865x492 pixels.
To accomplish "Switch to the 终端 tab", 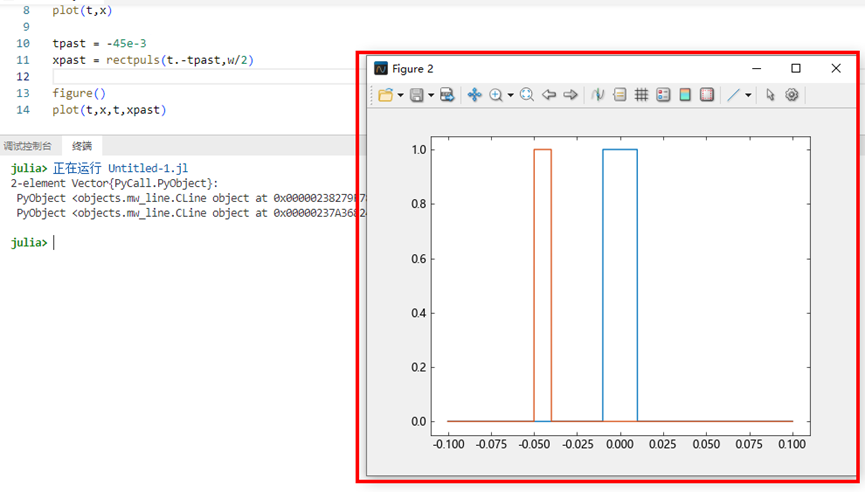I will coord(82,146).
